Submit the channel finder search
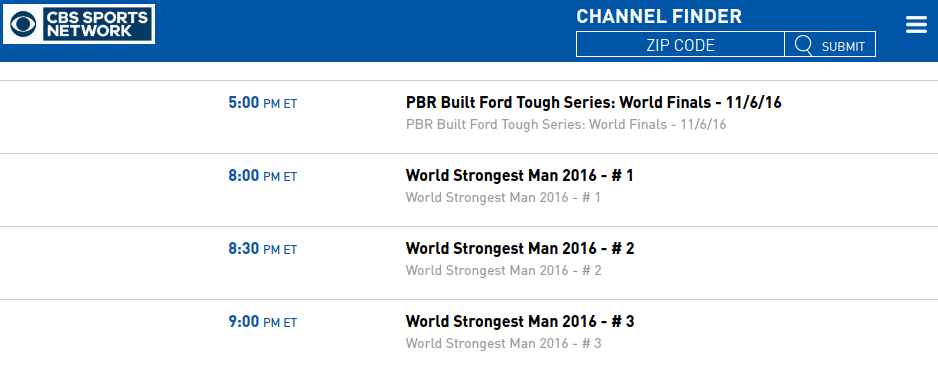 830,44
